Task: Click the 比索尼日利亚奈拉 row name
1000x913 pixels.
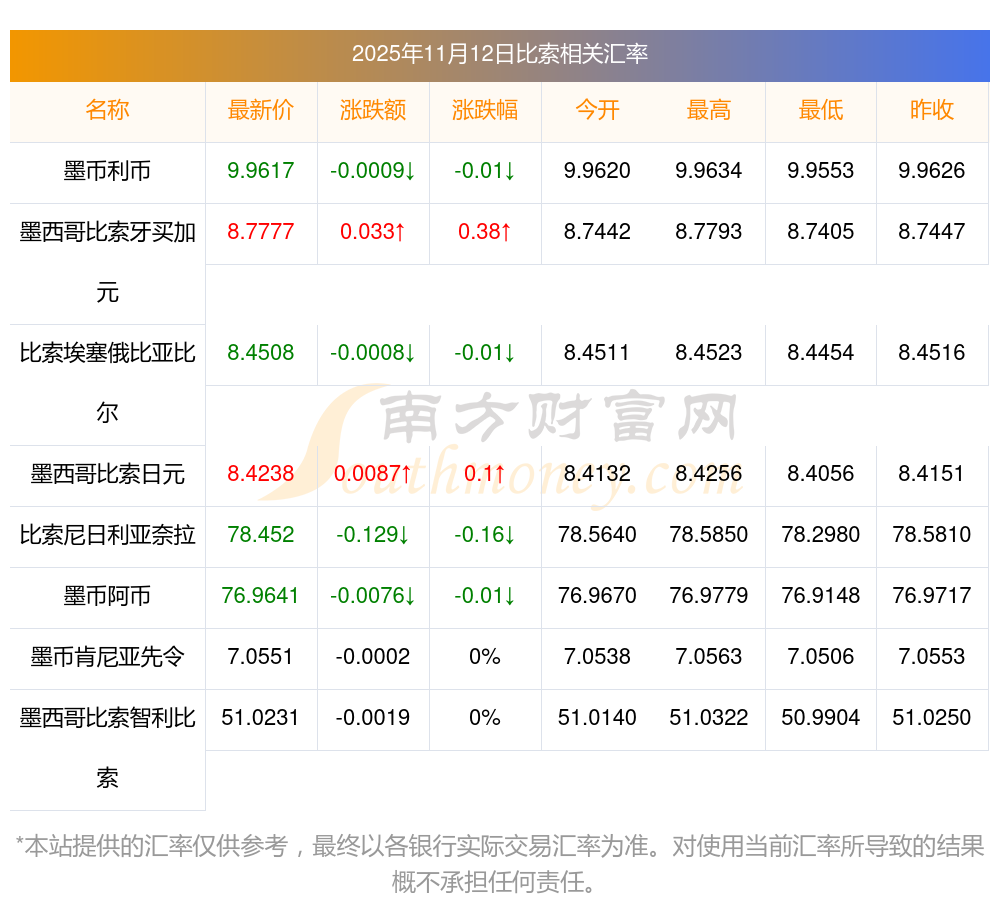Action: [x=107, y=535]
